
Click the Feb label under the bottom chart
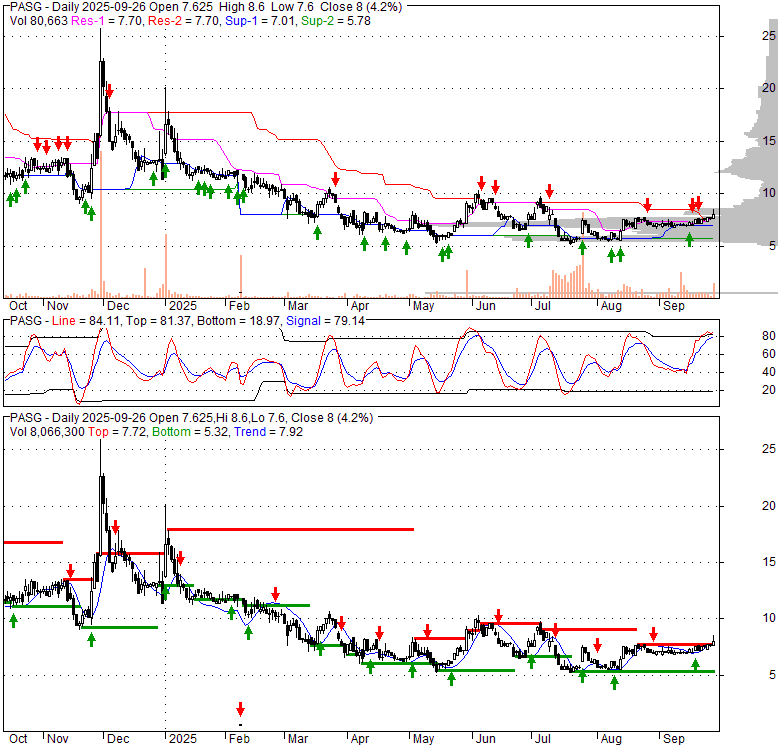click(239, 739)
